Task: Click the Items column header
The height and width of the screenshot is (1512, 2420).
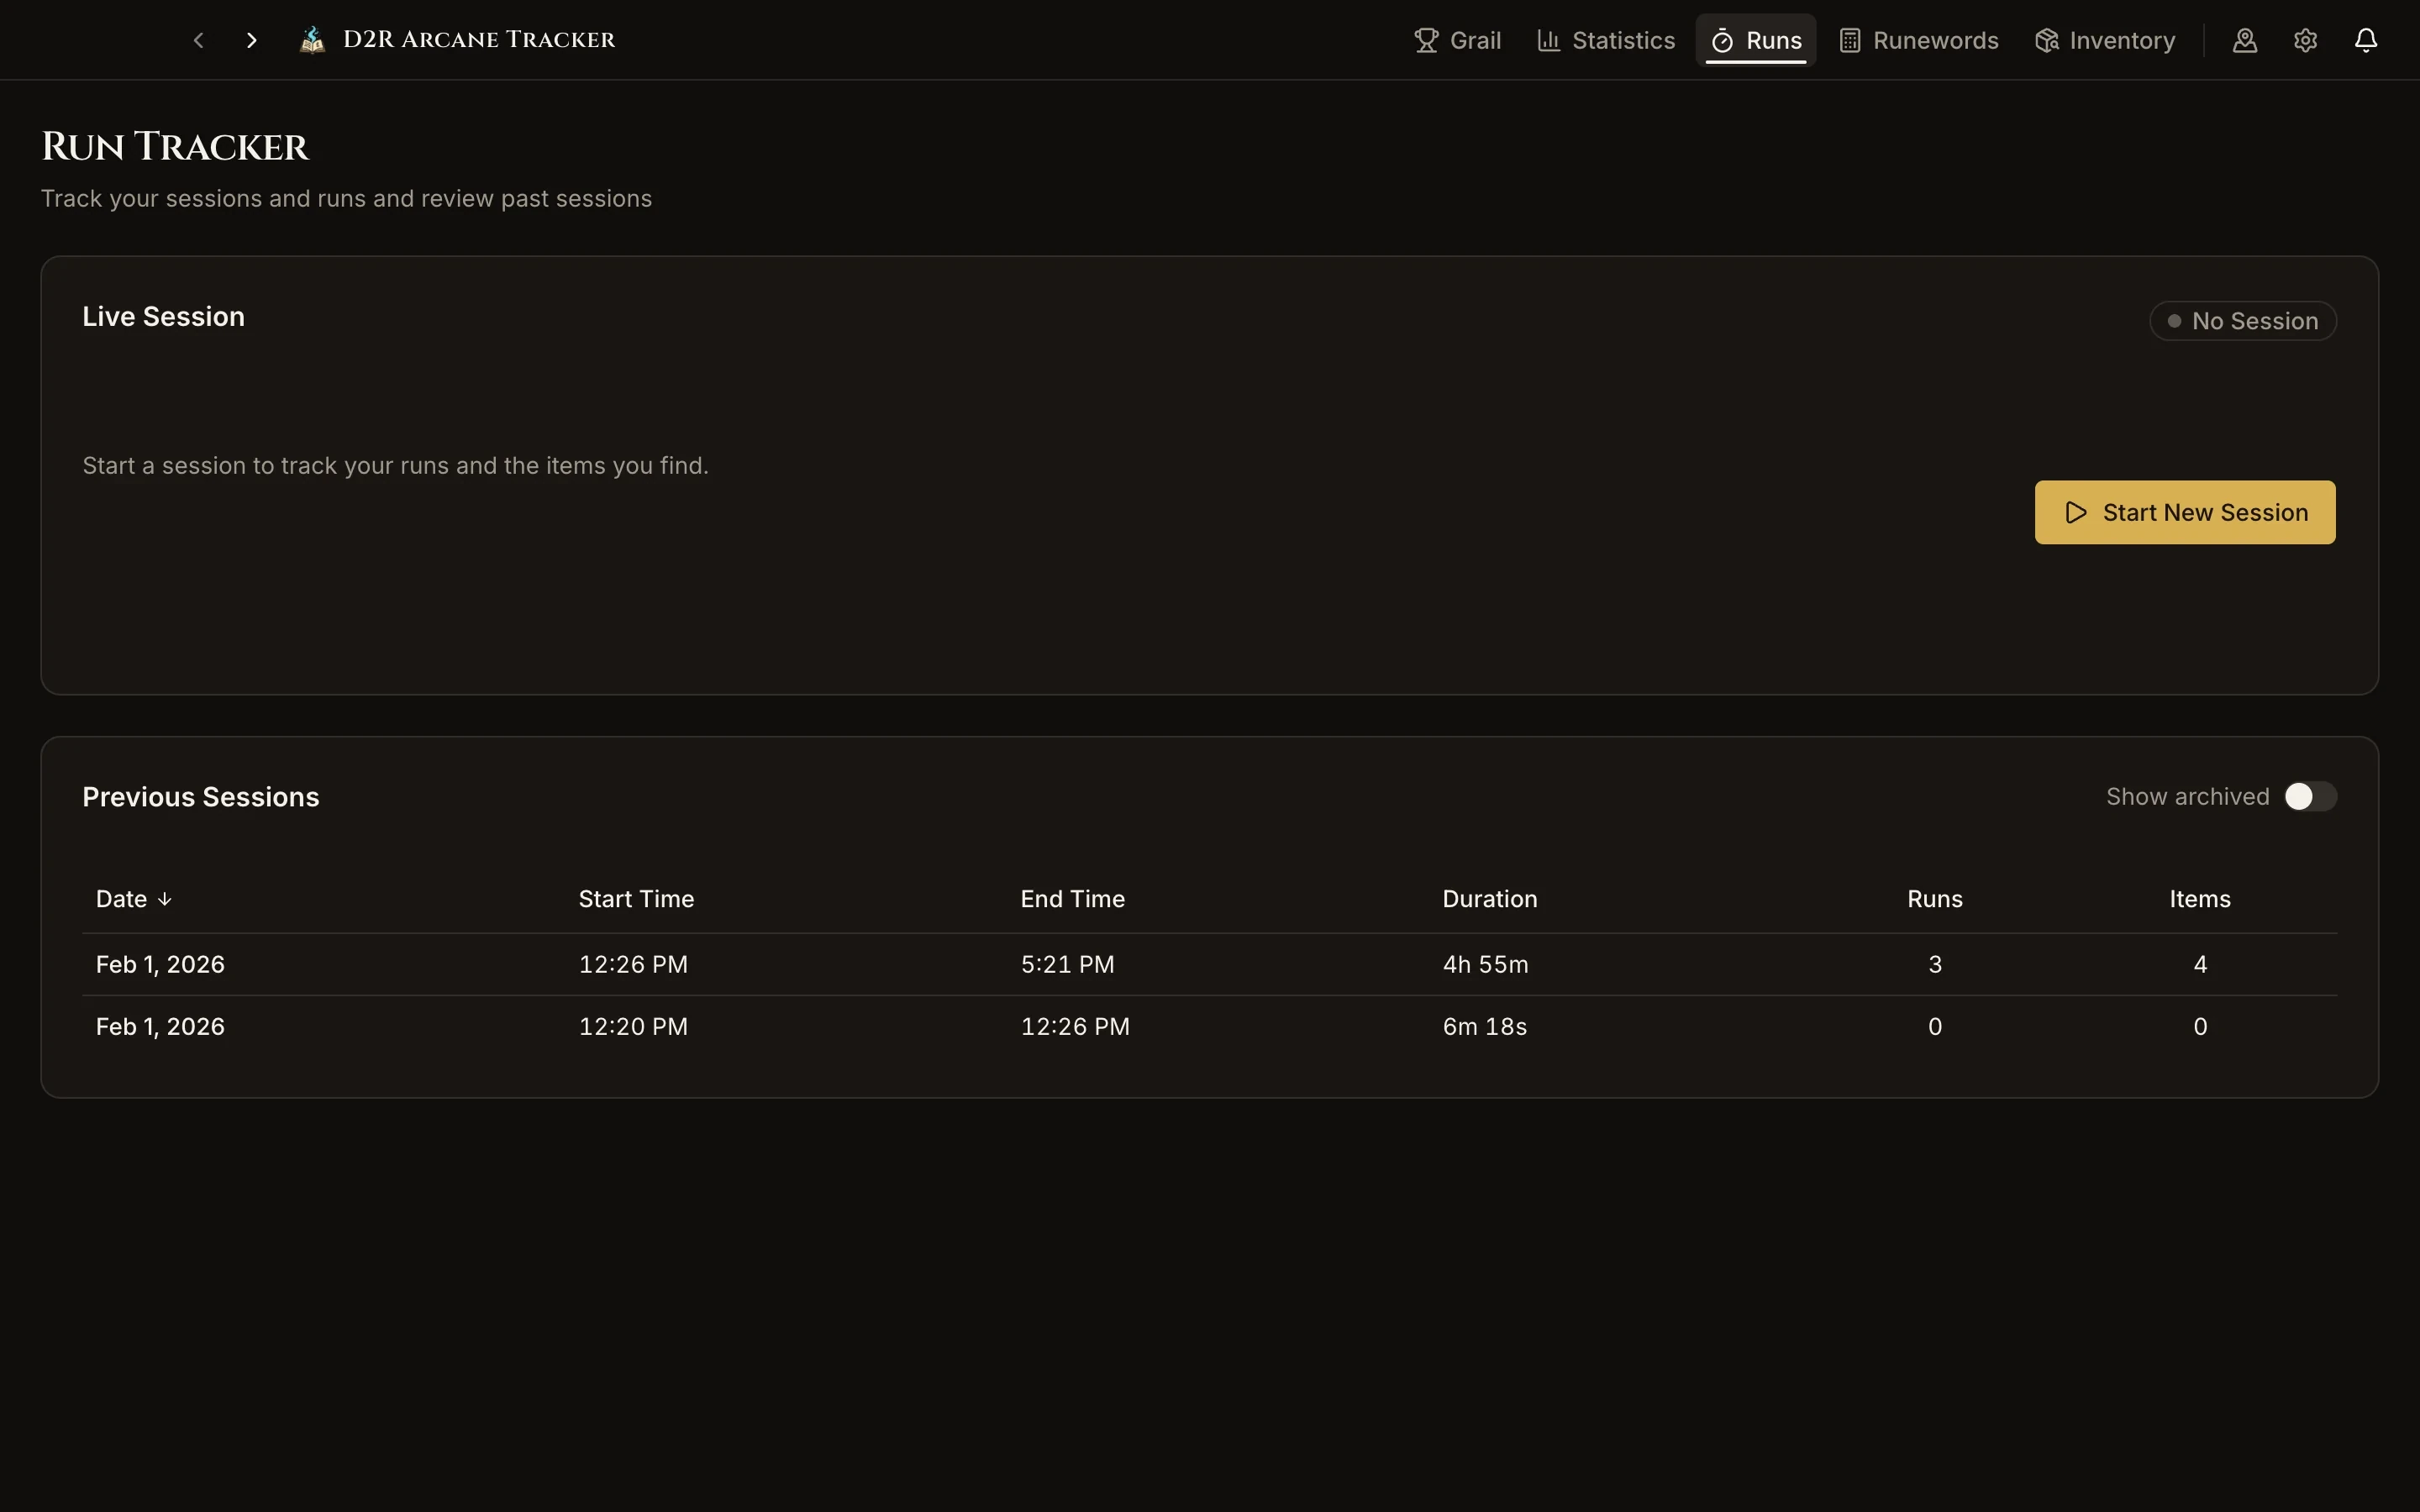Action: (2200, 899)
